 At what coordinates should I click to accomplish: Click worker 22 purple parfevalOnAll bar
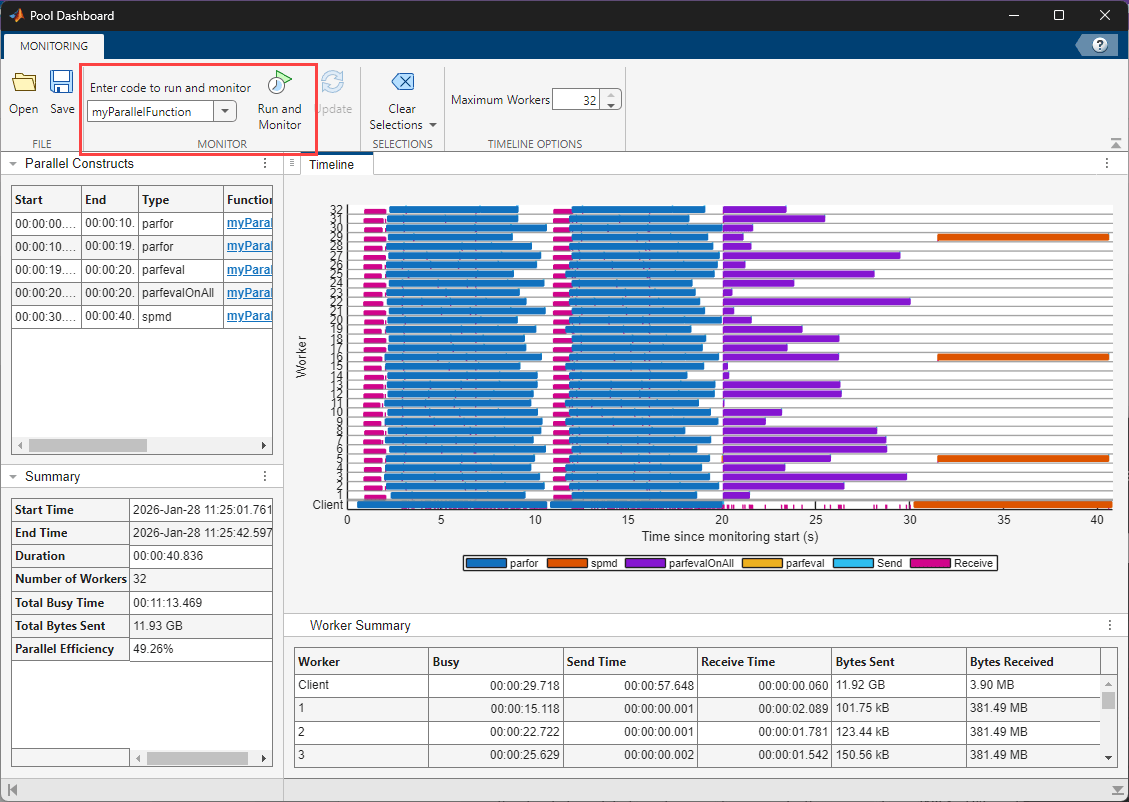pyautogui.click(x=817, y=302)
